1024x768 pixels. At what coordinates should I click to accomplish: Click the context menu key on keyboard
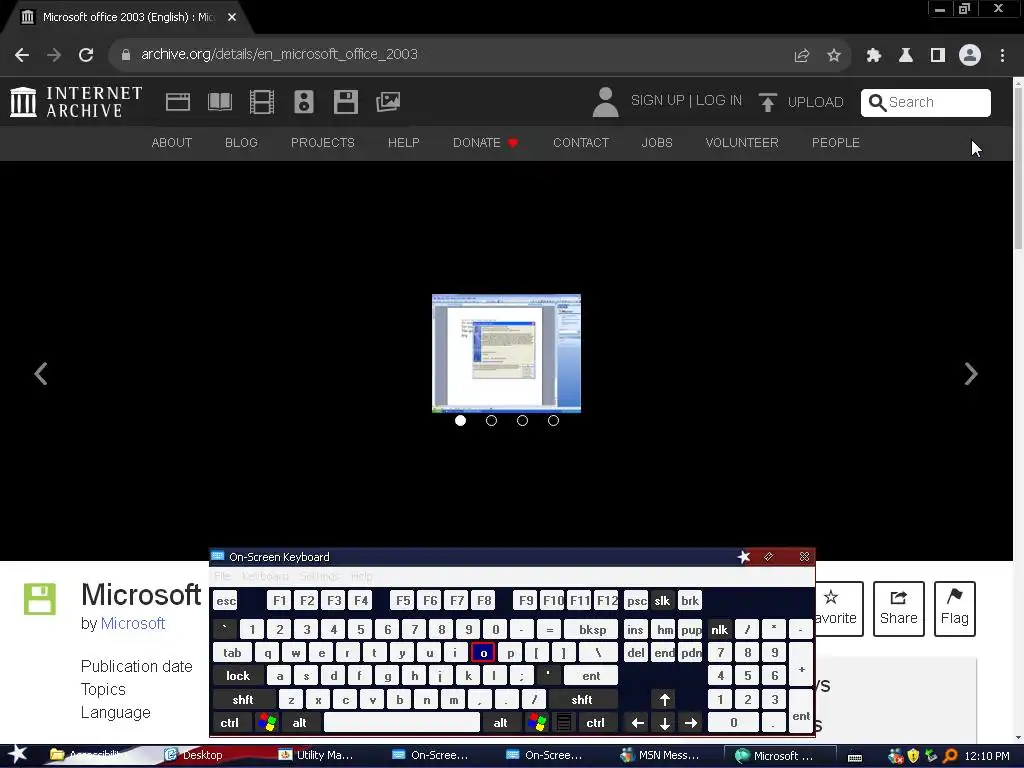pyautogui.click(x=564, y=722)
